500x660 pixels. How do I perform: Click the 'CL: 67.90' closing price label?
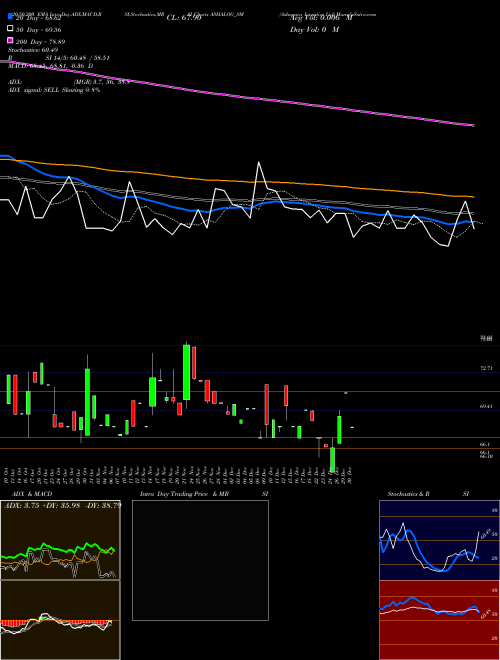tap(184, 18)
